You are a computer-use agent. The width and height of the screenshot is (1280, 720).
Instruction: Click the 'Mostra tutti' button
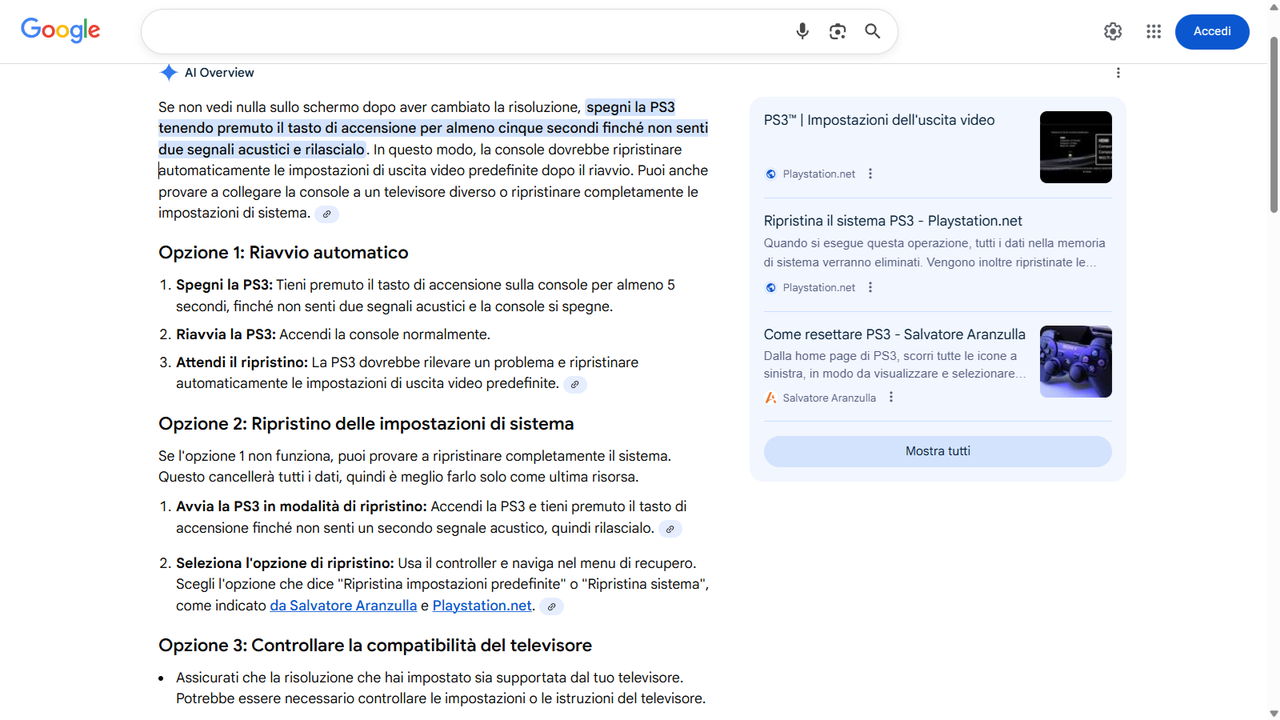[938, 451]
